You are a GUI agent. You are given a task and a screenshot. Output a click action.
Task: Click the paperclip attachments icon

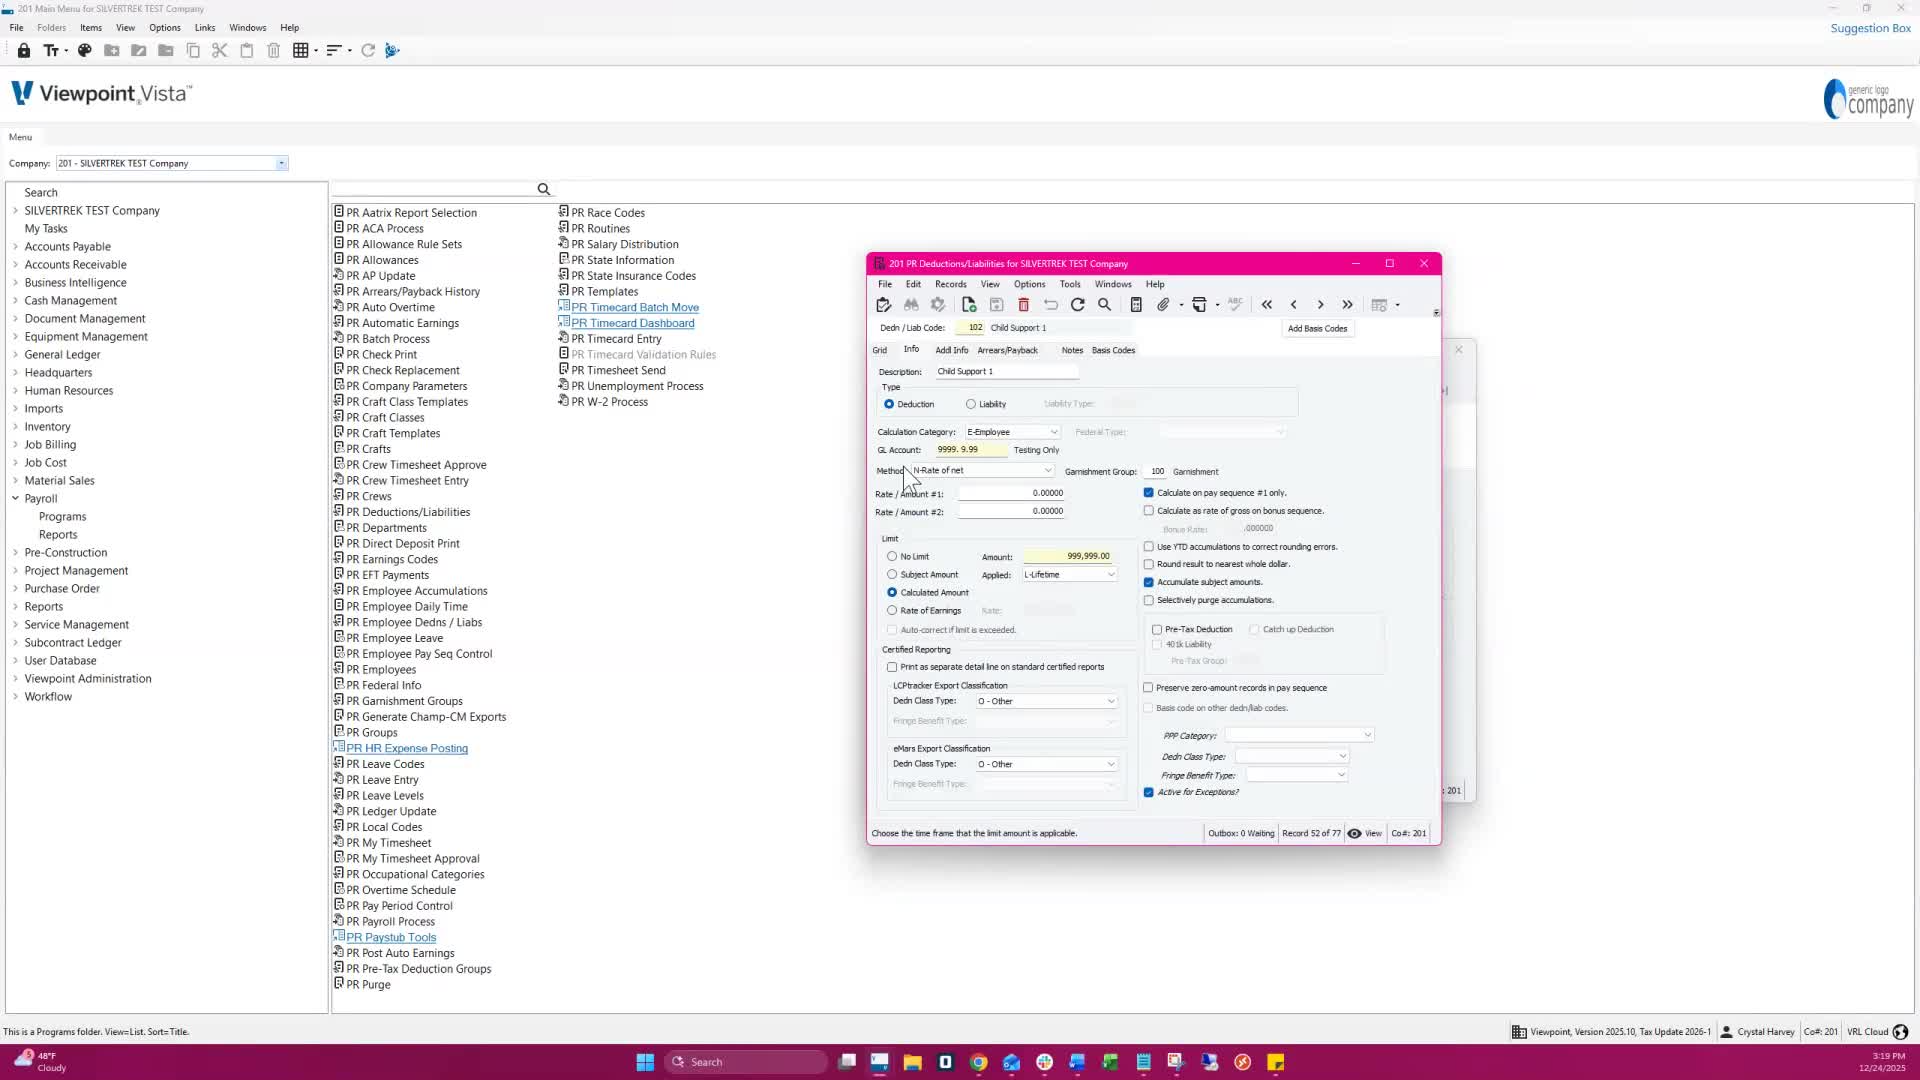click(x=1163, y=305)
